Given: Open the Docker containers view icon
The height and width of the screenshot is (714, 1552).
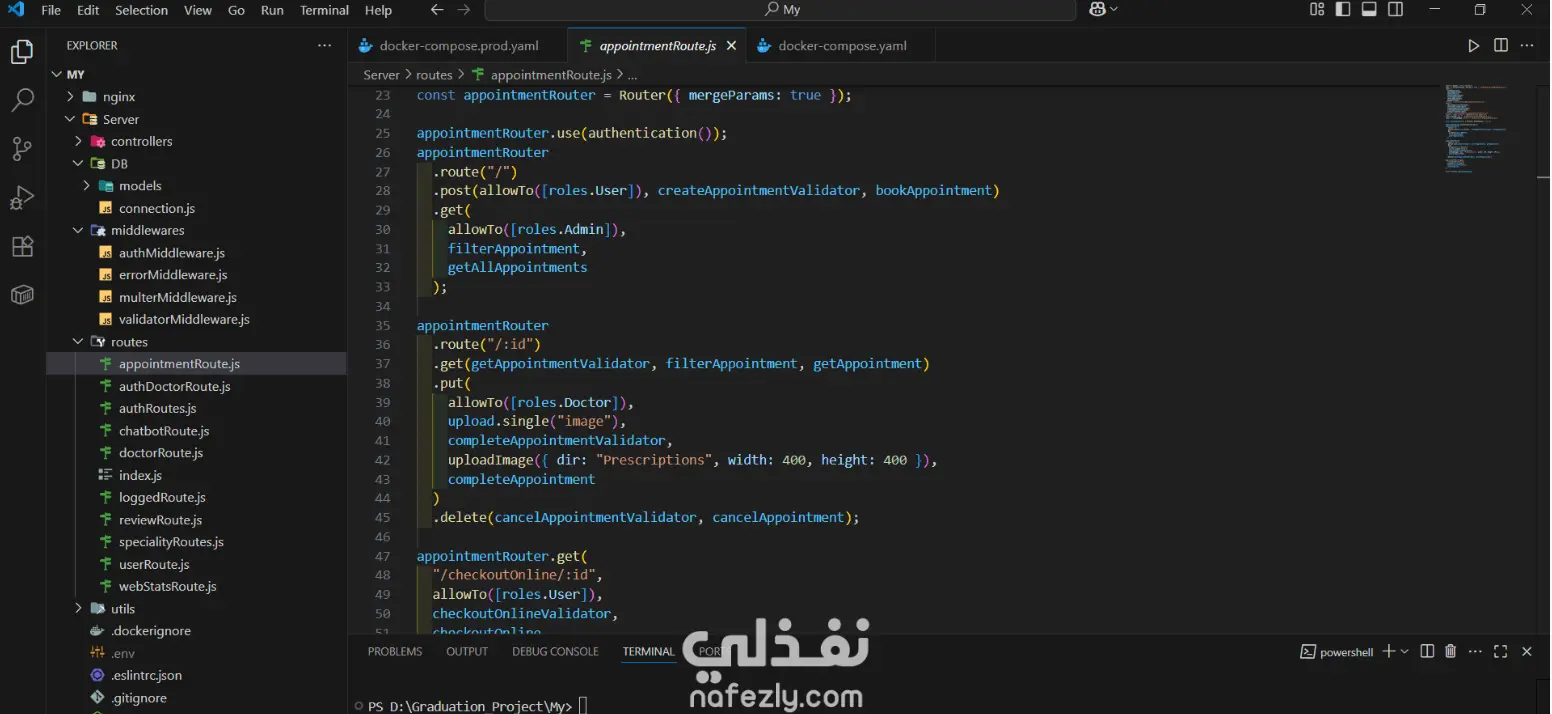Looking at the screenshot, I should (22, 295).
